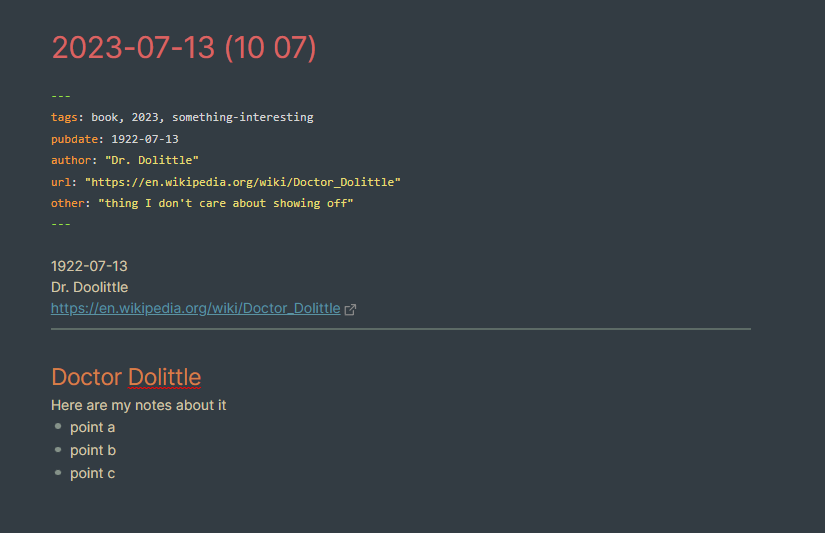Screen dimensions: 825x533
Task: Click the "something-interesting" tag value
Action: point(242,117)
